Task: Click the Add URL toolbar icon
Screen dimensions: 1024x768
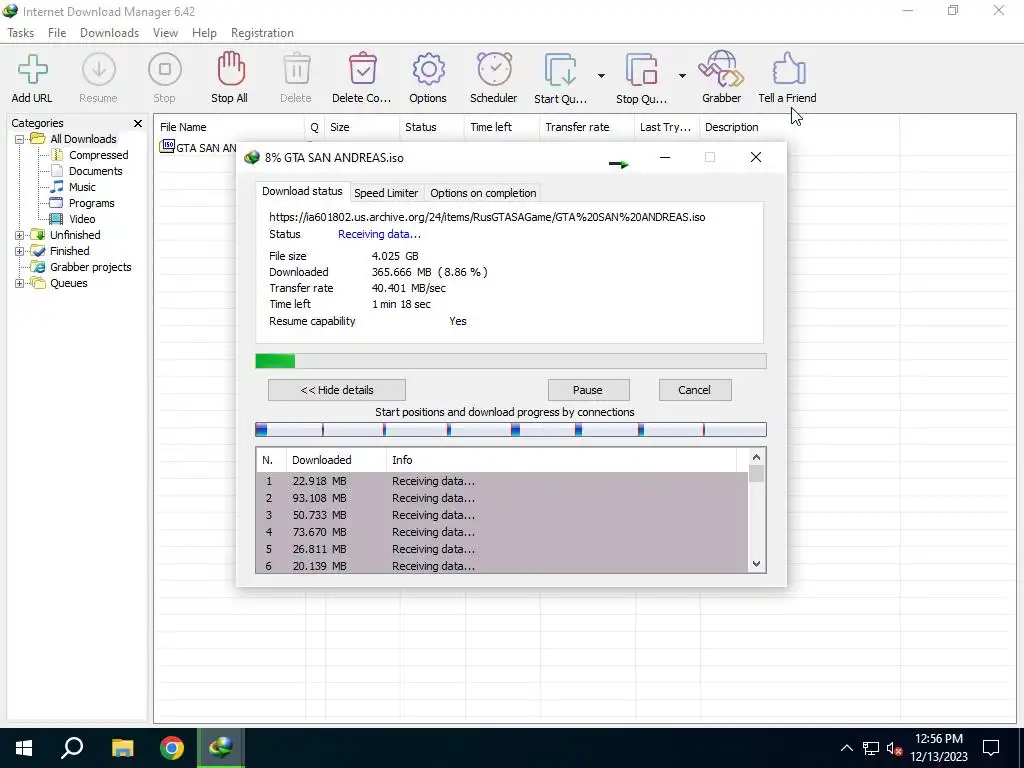Action: [x=32, y=70]
